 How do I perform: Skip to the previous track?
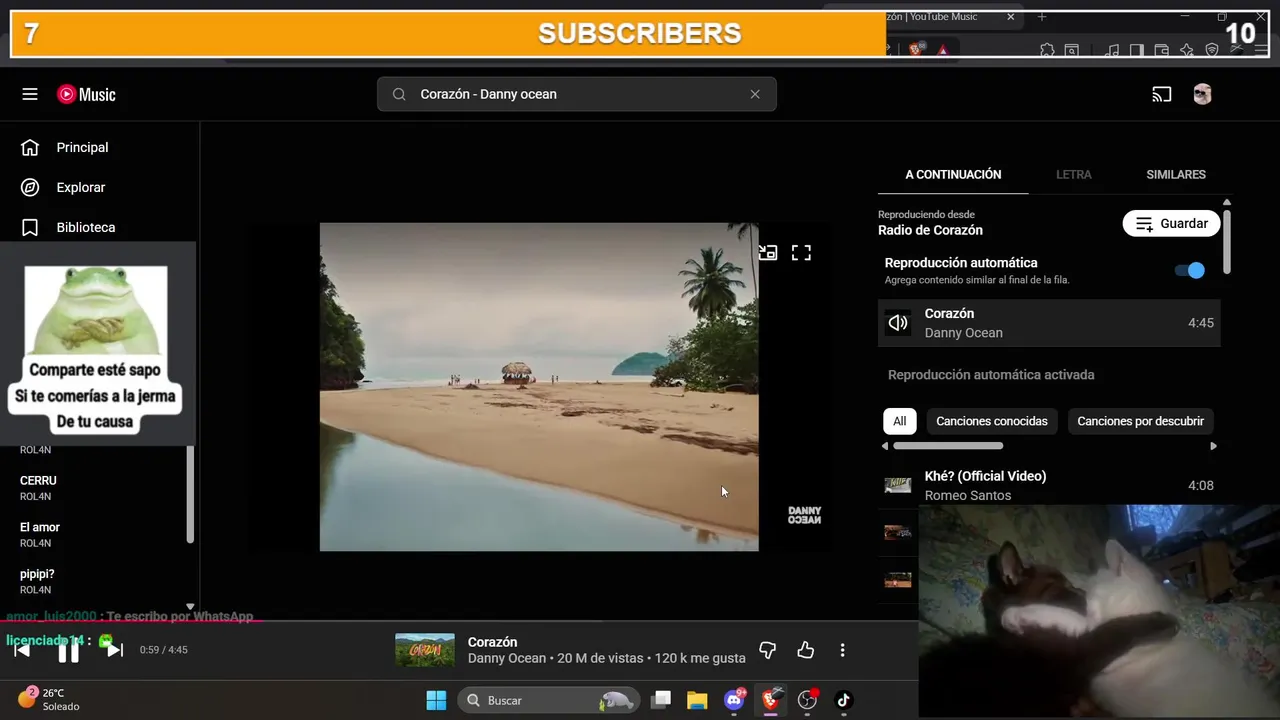click(x=21, y=650)
